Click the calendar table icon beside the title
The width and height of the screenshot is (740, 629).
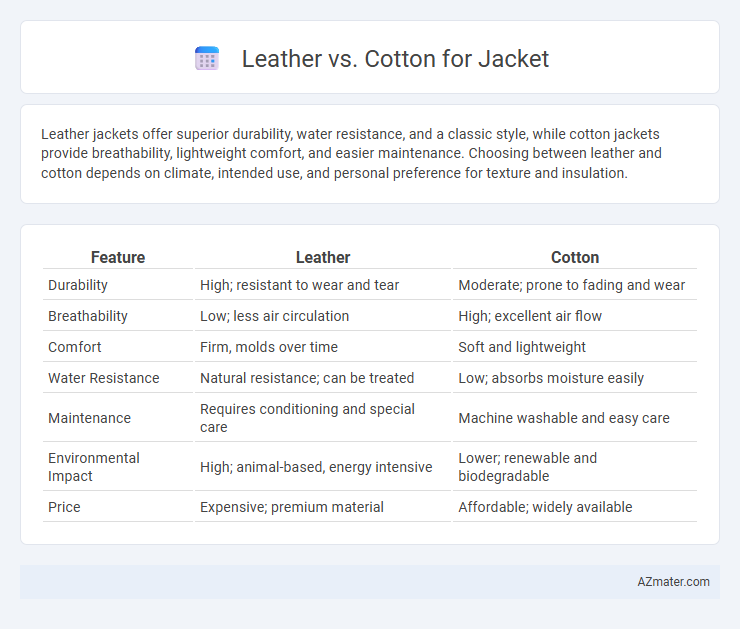click(x=207, y=59)
